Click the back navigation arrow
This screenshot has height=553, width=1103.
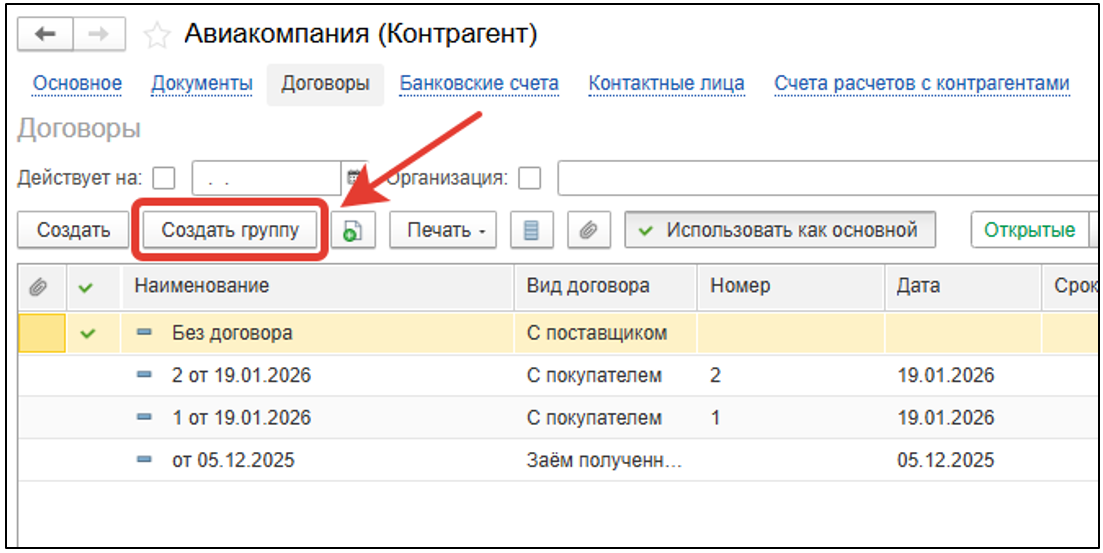click(x=45, y=34)
